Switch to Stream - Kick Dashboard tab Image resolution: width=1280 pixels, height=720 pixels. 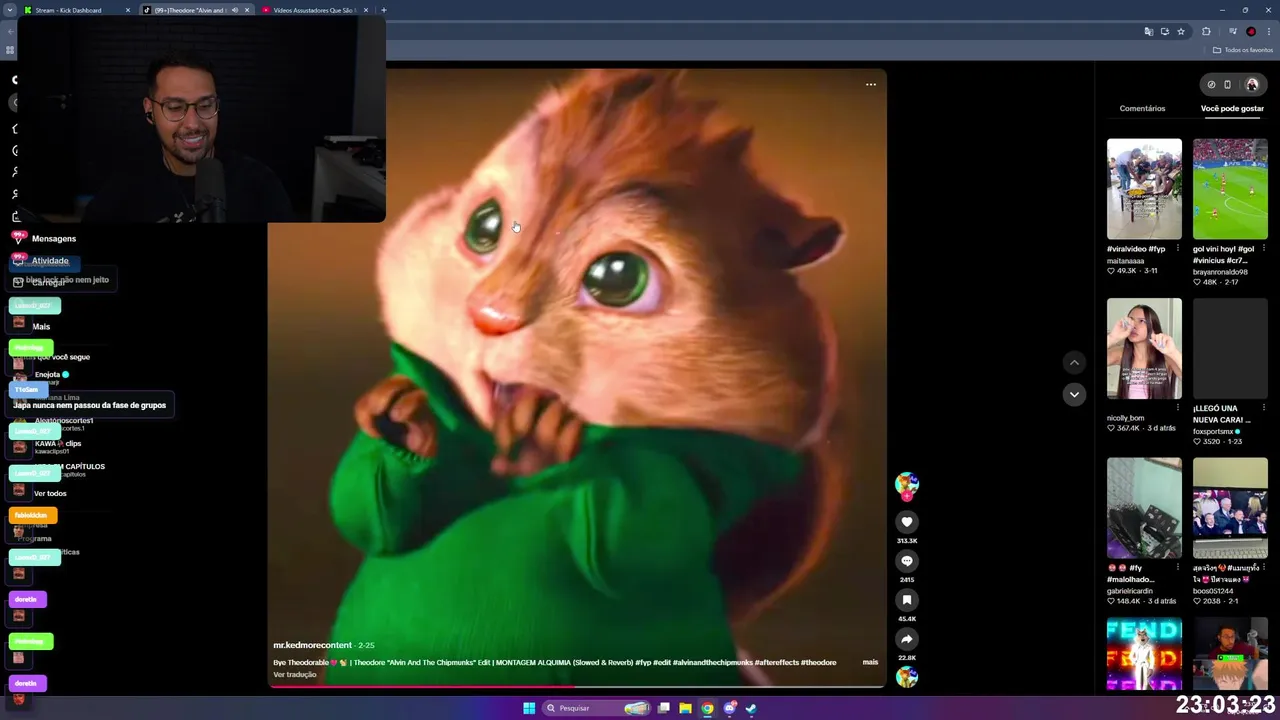click(77, 10)
